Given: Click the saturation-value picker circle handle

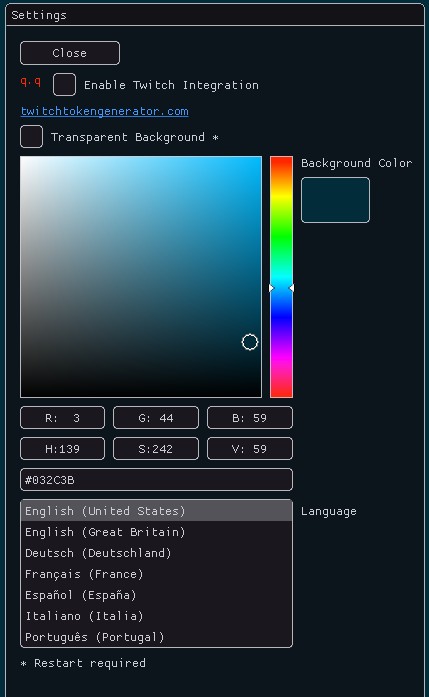Looking at the screenshot, I should pos(250,342).
